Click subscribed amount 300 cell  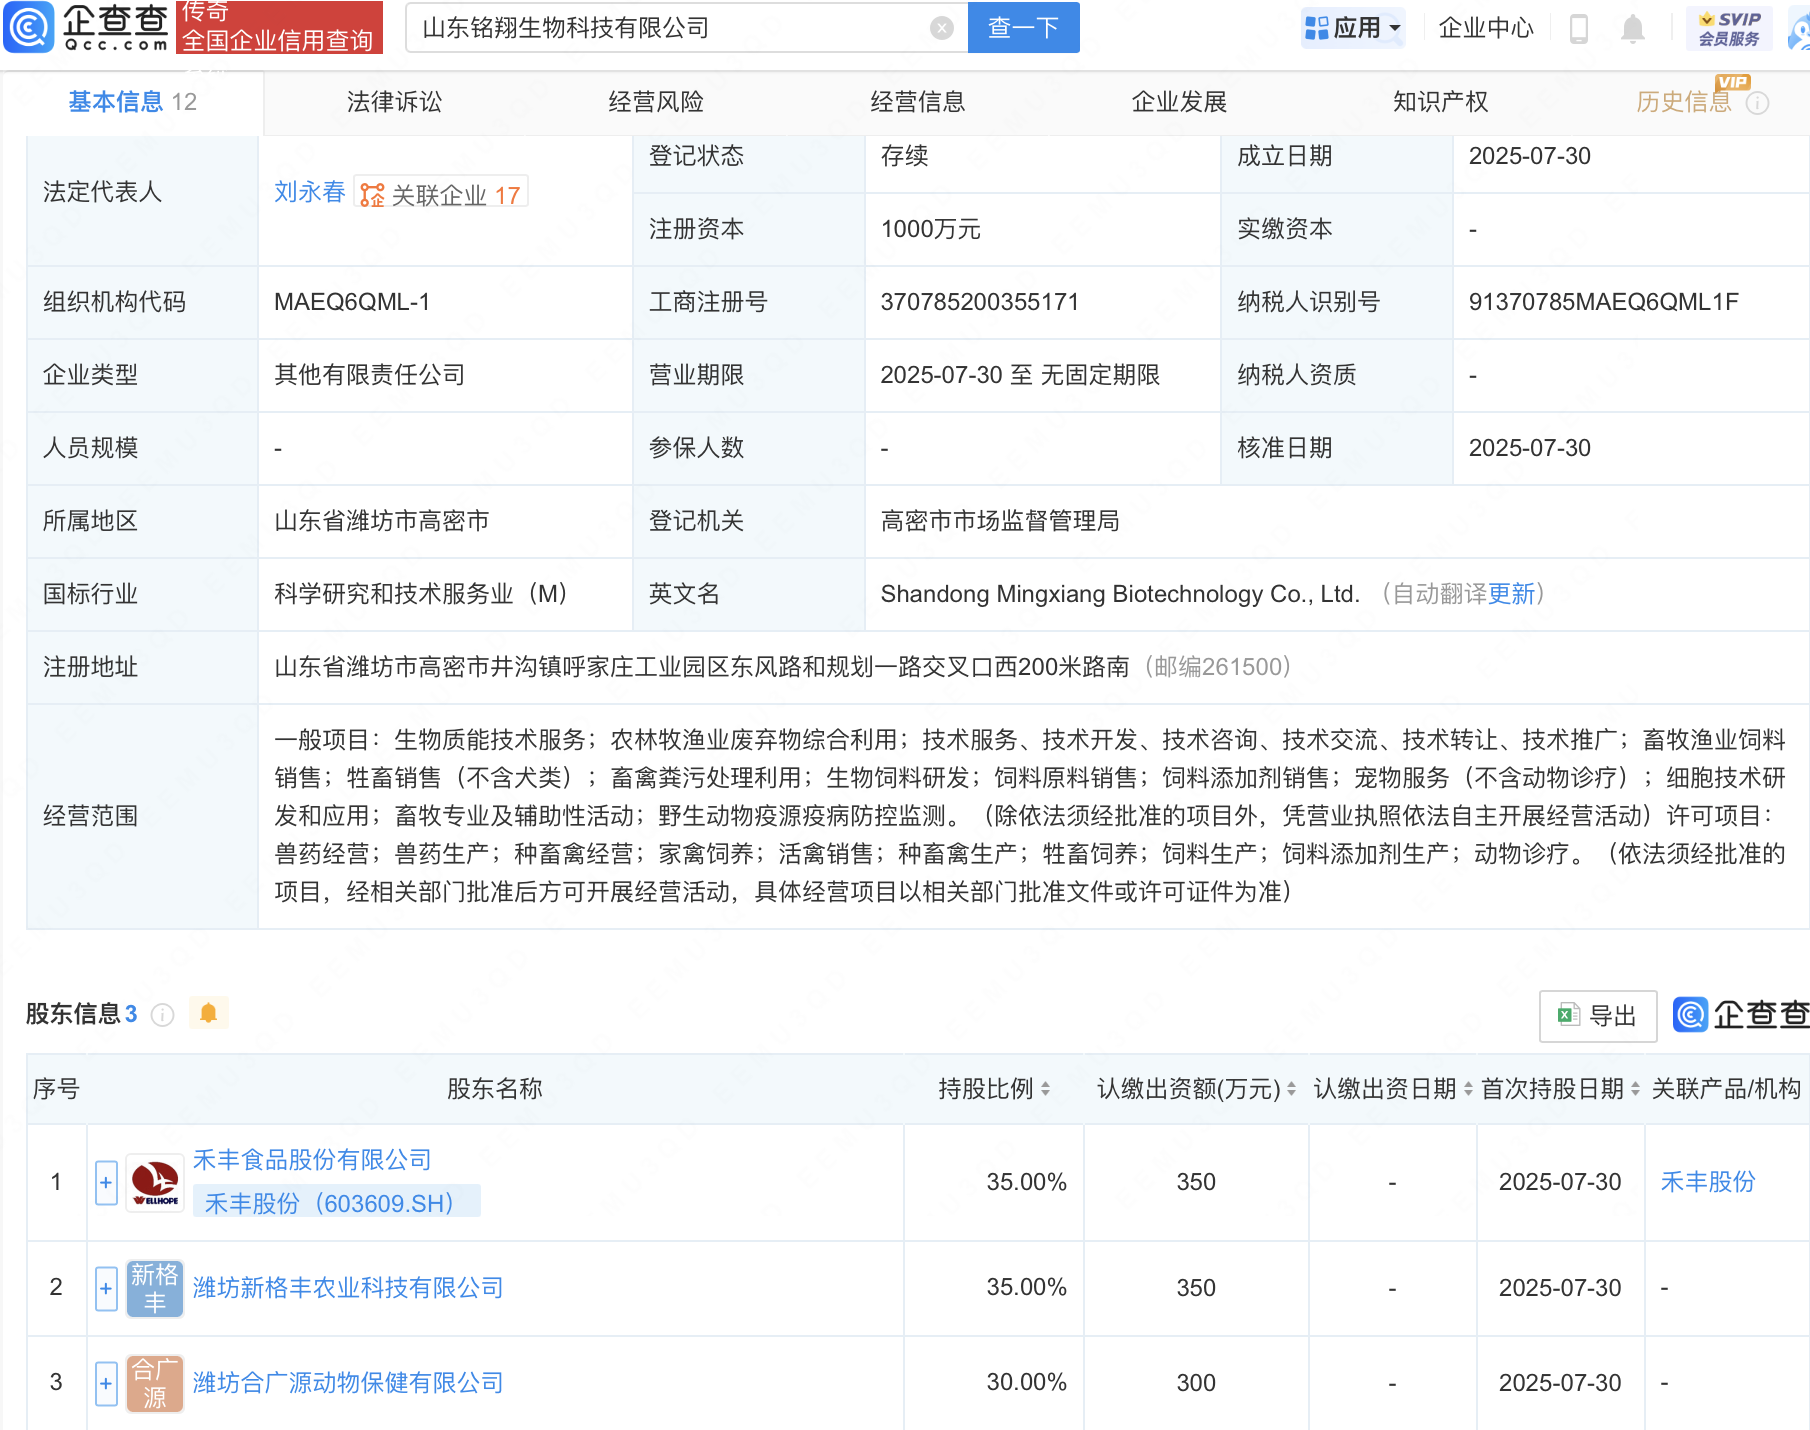click(x=1196, y=1383)
